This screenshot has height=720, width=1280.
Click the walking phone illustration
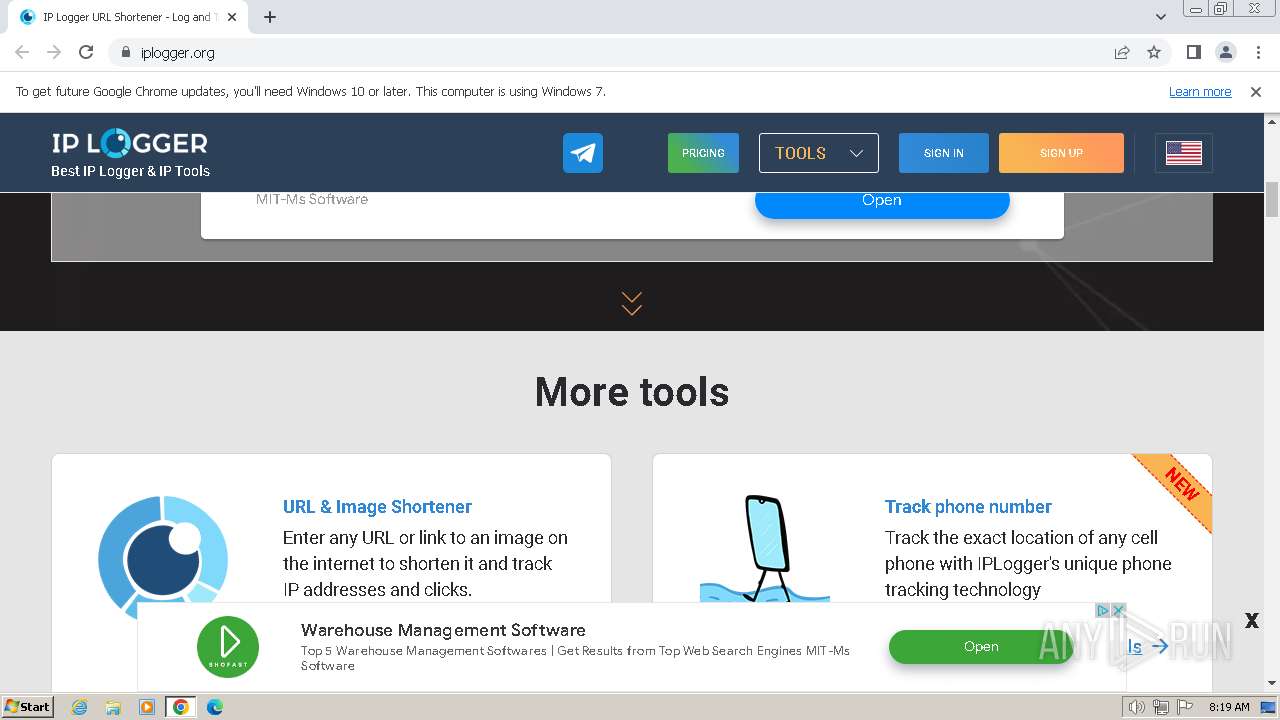pos(765,548)
